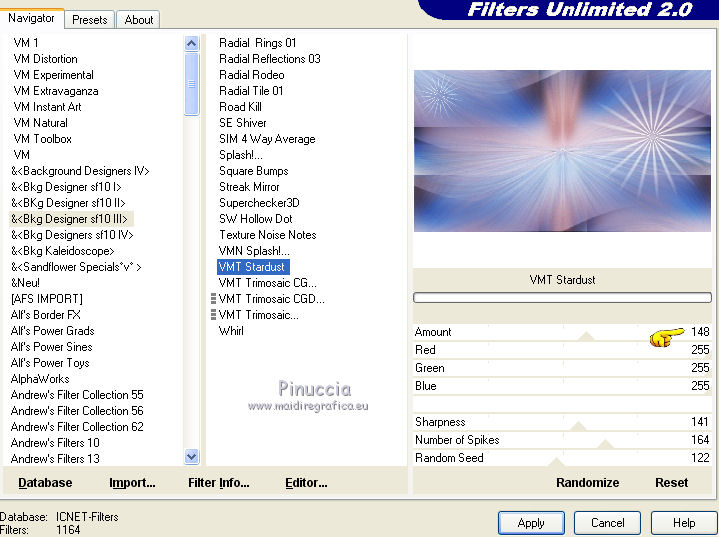719x537 pixels.
Task: Select VMT Trimosaic CG... filter
Action: coord(267,282)
